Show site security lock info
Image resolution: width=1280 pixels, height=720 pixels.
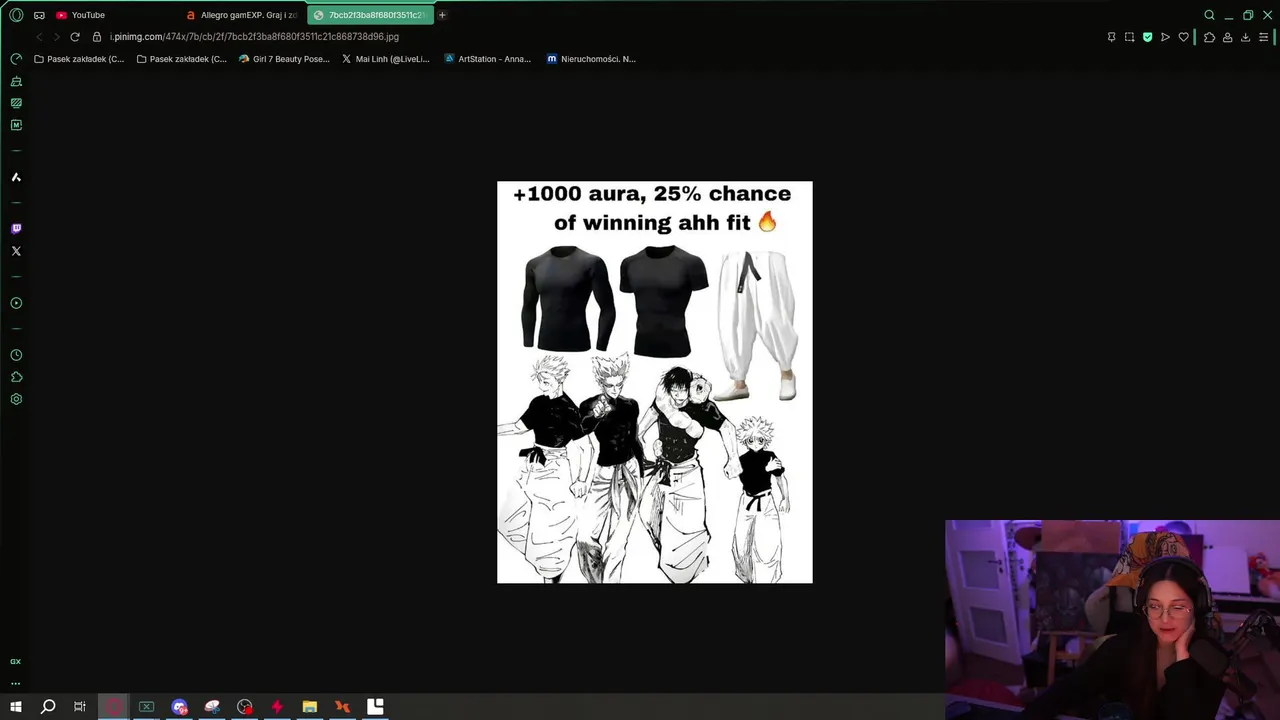point(97,37)
